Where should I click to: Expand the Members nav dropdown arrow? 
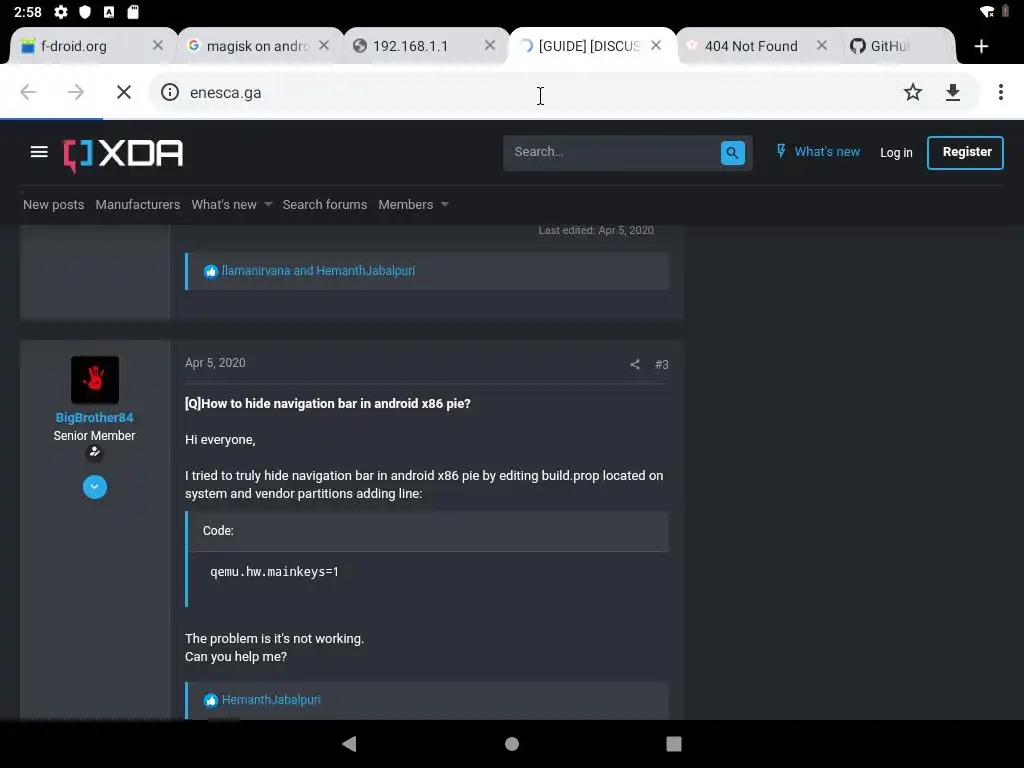(x=445, y=204)
